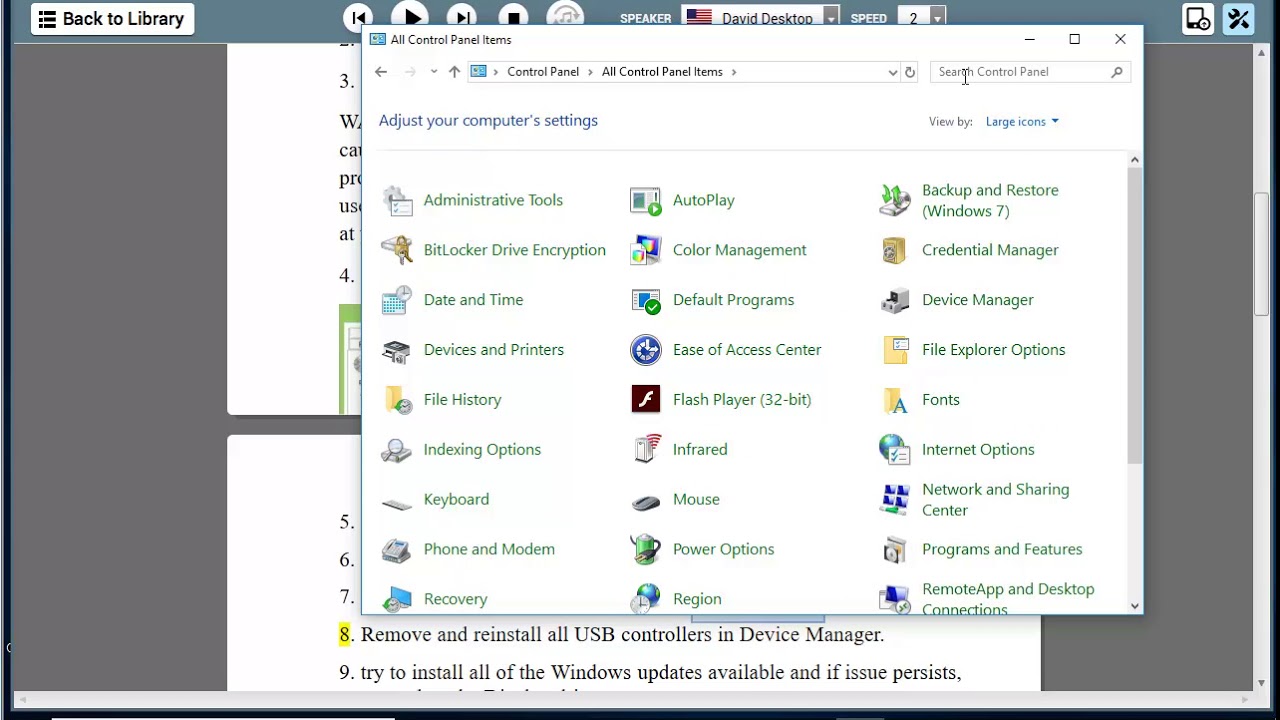Click the audio/music icon in reader toolbar
This screenshot has height=720, width=1280.
tap(565, 18)
